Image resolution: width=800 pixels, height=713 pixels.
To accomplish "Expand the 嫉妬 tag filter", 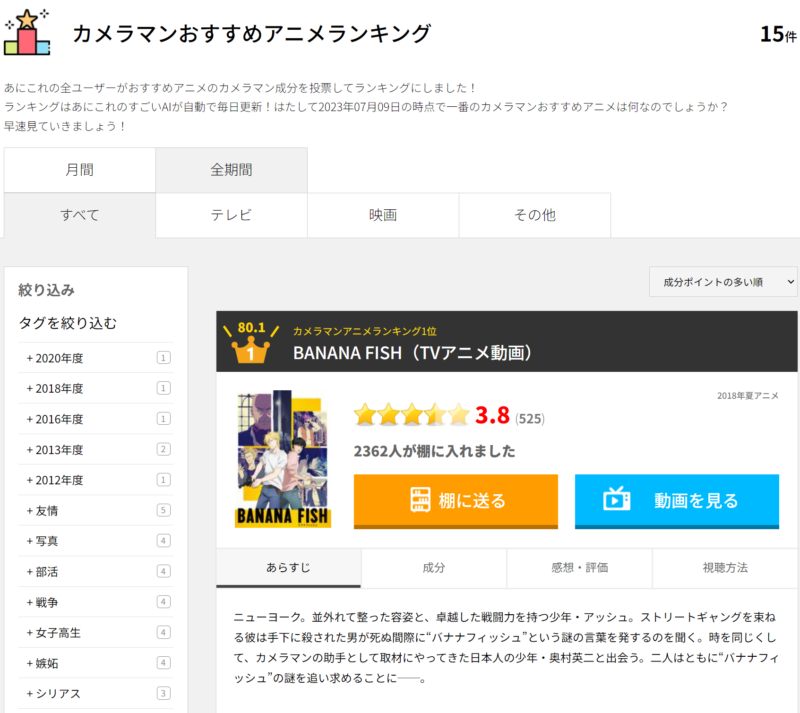I will point(96,663).
